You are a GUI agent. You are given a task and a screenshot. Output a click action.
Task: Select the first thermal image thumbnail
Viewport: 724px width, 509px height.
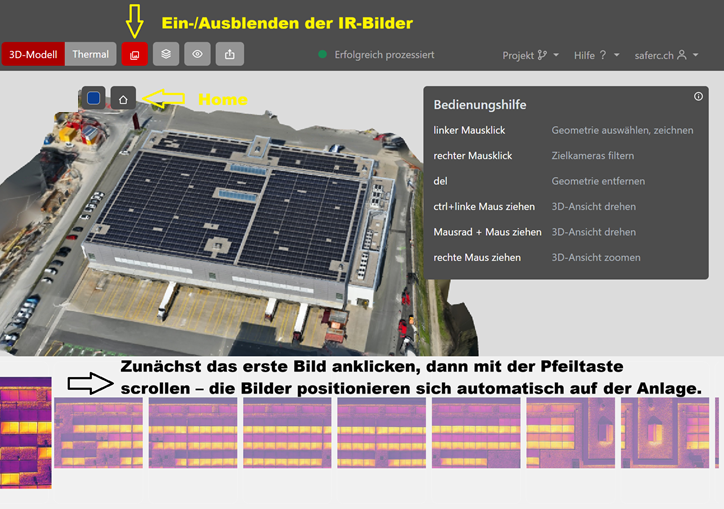25,432
